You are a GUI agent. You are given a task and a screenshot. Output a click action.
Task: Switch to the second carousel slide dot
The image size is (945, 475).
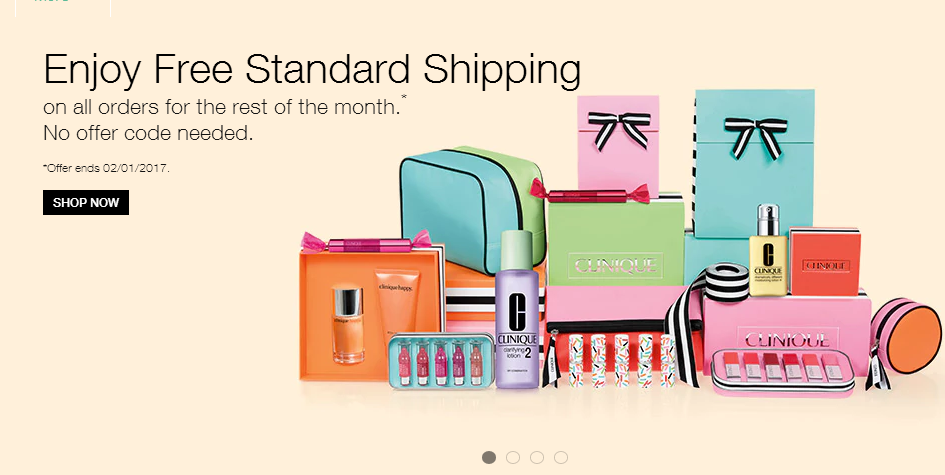click(513, 458)
